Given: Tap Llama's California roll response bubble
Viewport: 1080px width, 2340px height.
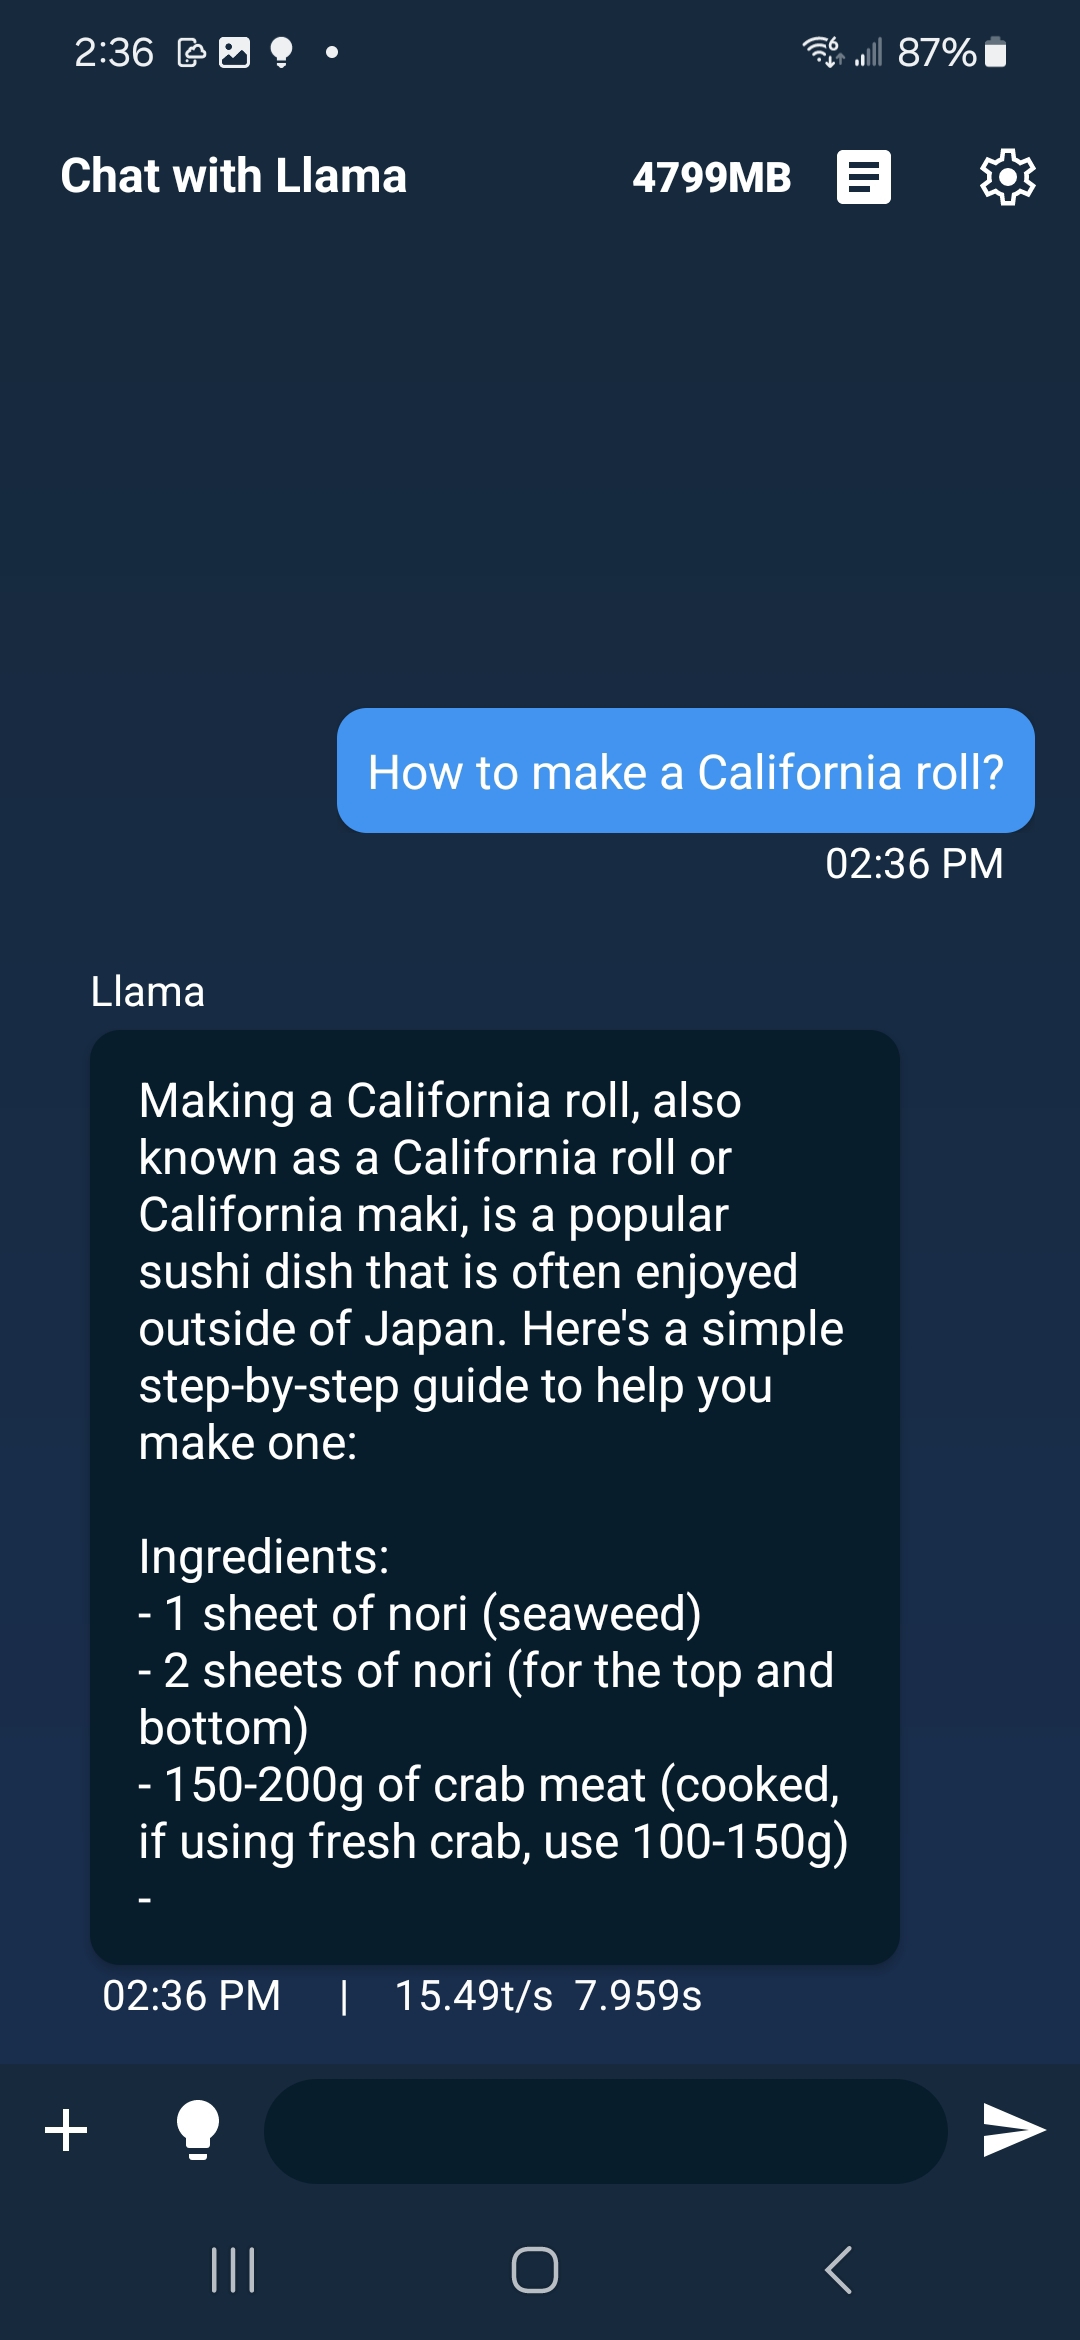Looking at the screenshot, I should point(494,1496).
